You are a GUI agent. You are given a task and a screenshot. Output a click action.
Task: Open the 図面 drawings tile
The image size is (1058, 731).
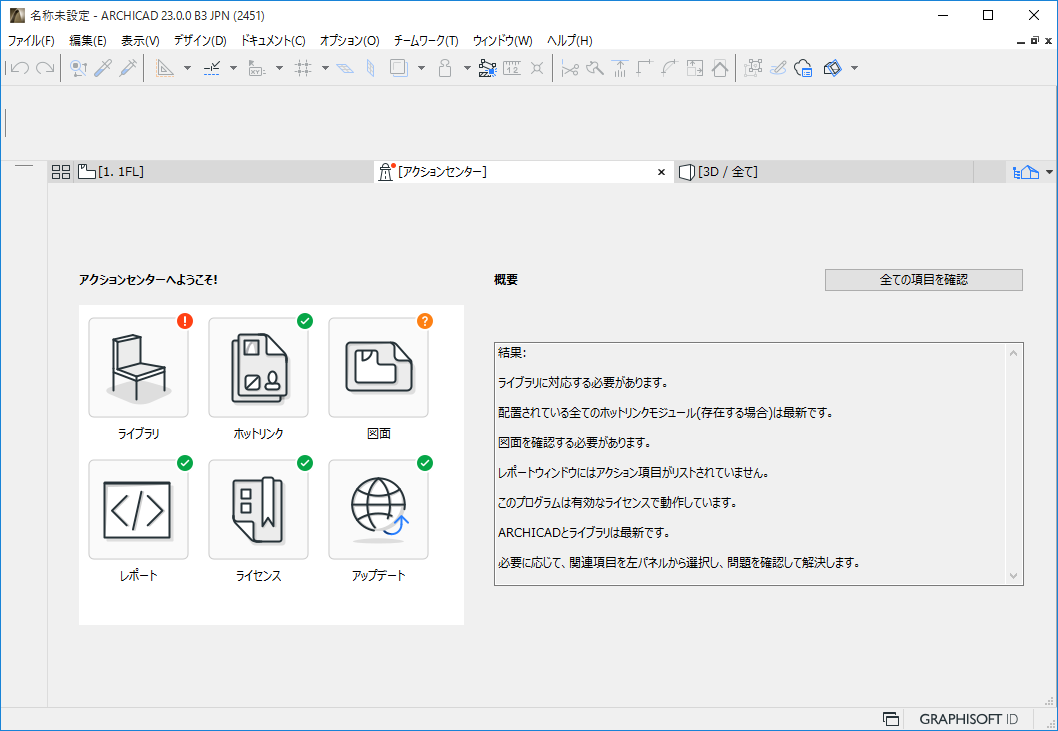[x=379, y=368]
